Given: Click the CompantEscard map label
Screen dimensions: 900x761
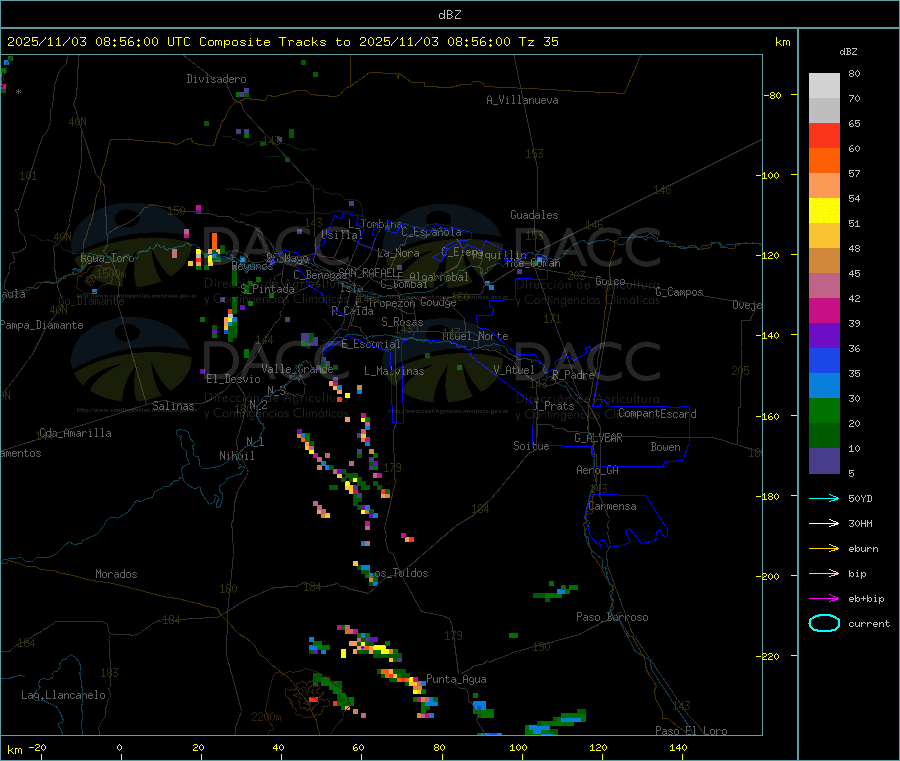Looking at the screenshot, I should [657, 414].
